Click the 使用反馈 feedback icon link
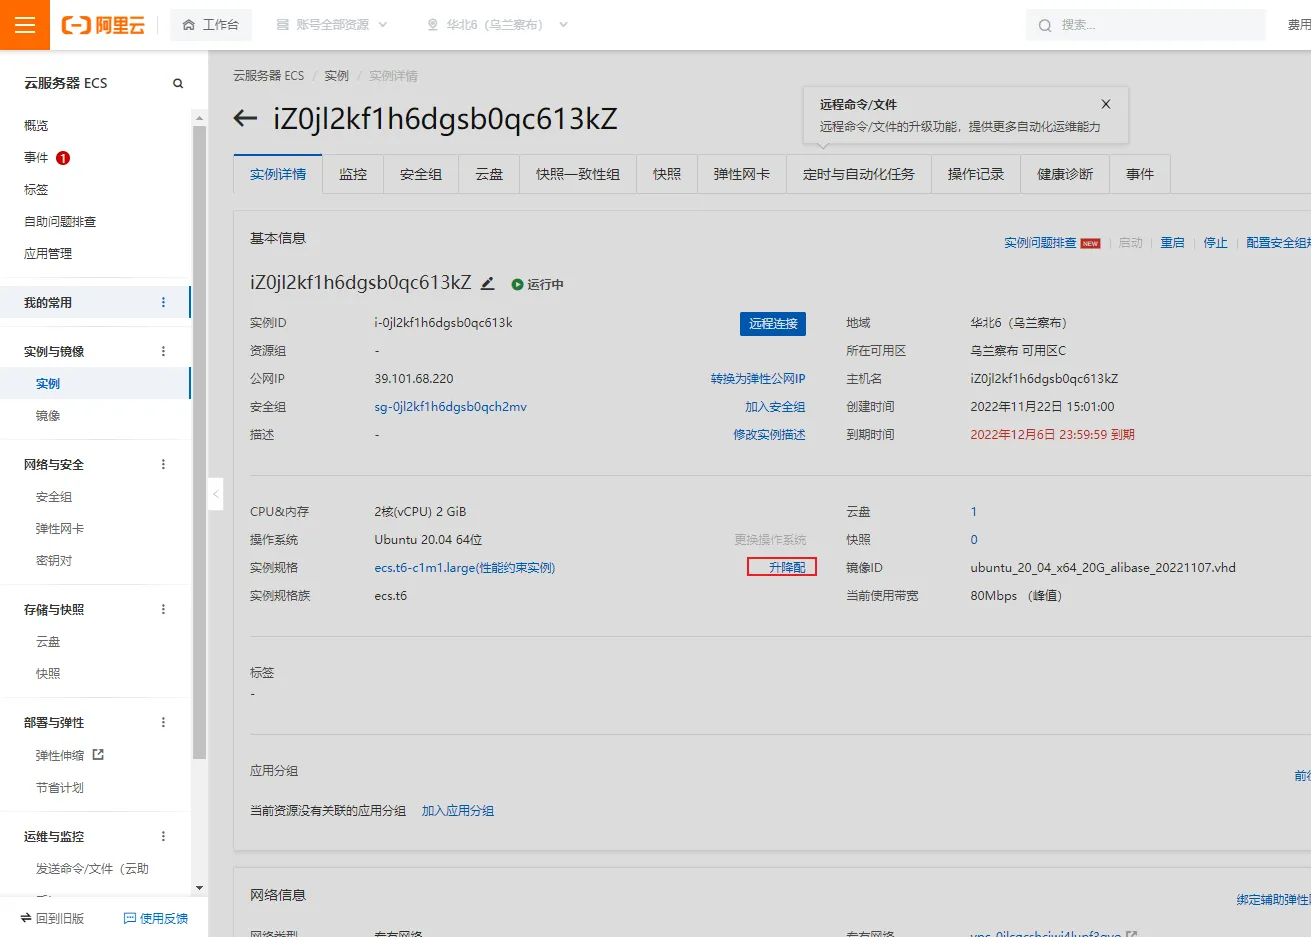This screenshot has height=937, width=1311. 156,918
